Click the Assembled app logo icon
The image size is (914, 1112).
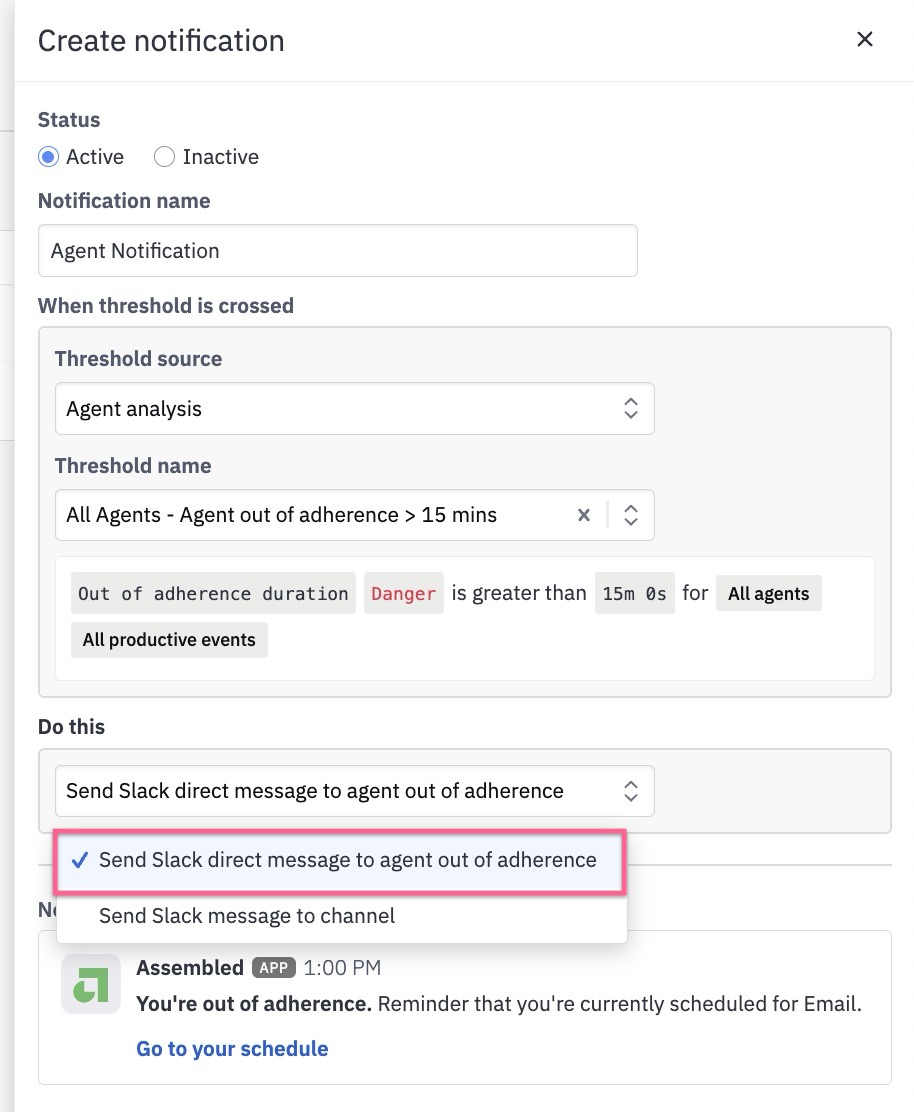91,984
